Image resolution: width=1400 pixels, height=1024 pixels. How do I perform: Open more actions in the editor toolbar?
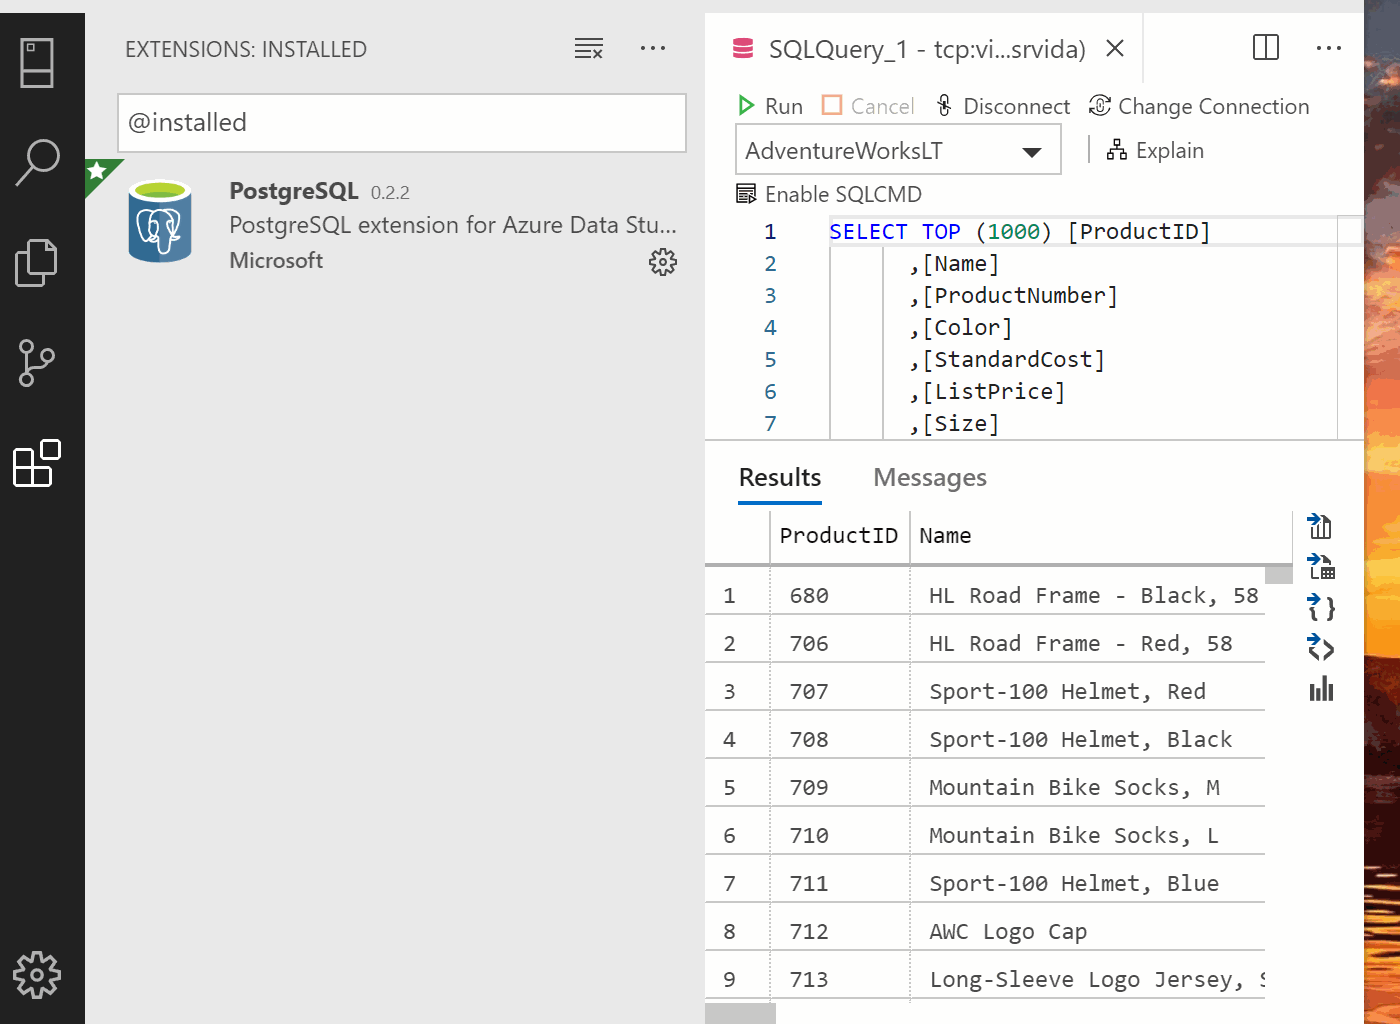click(x=1328, y=47)
